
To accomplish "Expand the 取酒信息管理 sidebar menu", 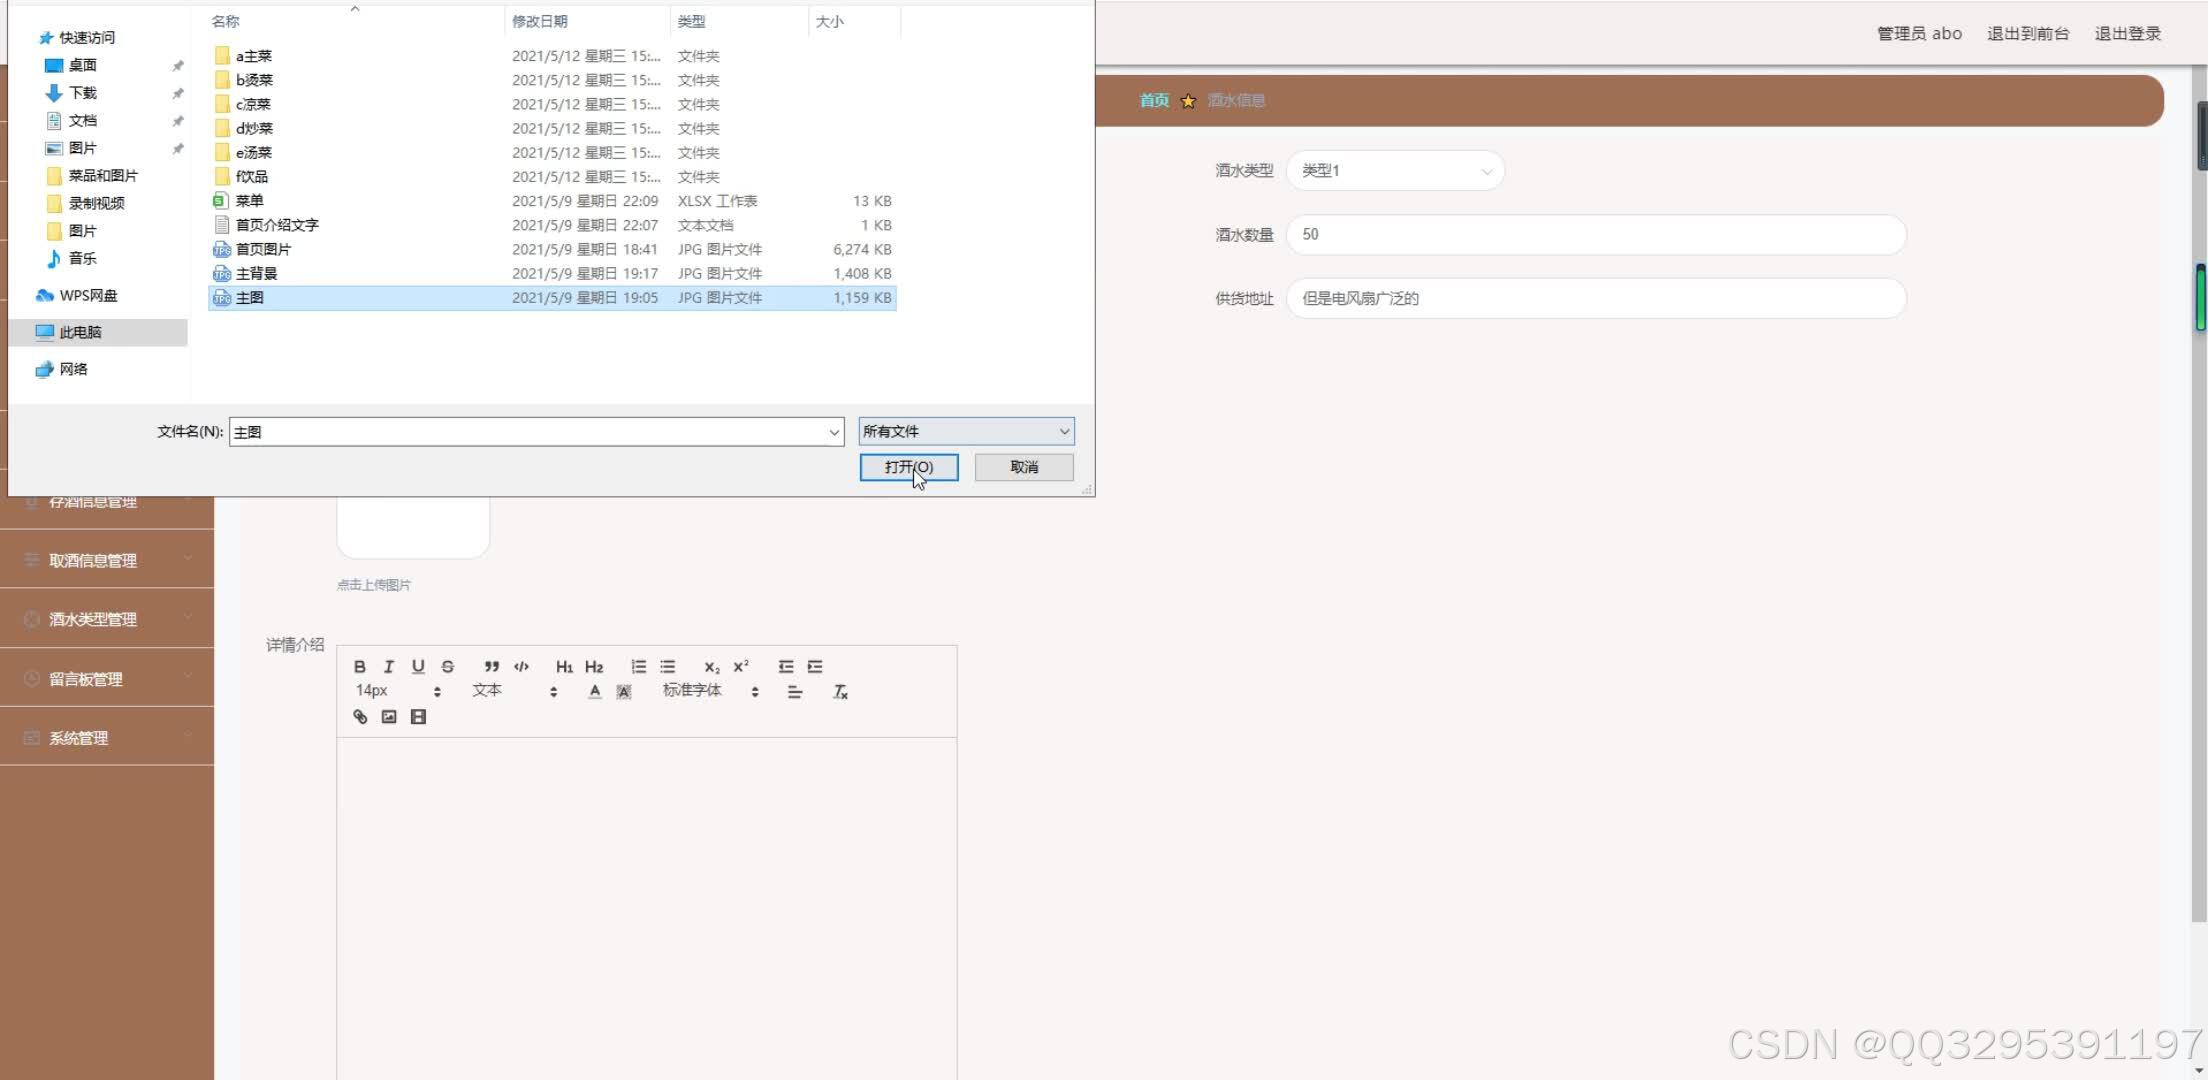I will pos(107,560).
